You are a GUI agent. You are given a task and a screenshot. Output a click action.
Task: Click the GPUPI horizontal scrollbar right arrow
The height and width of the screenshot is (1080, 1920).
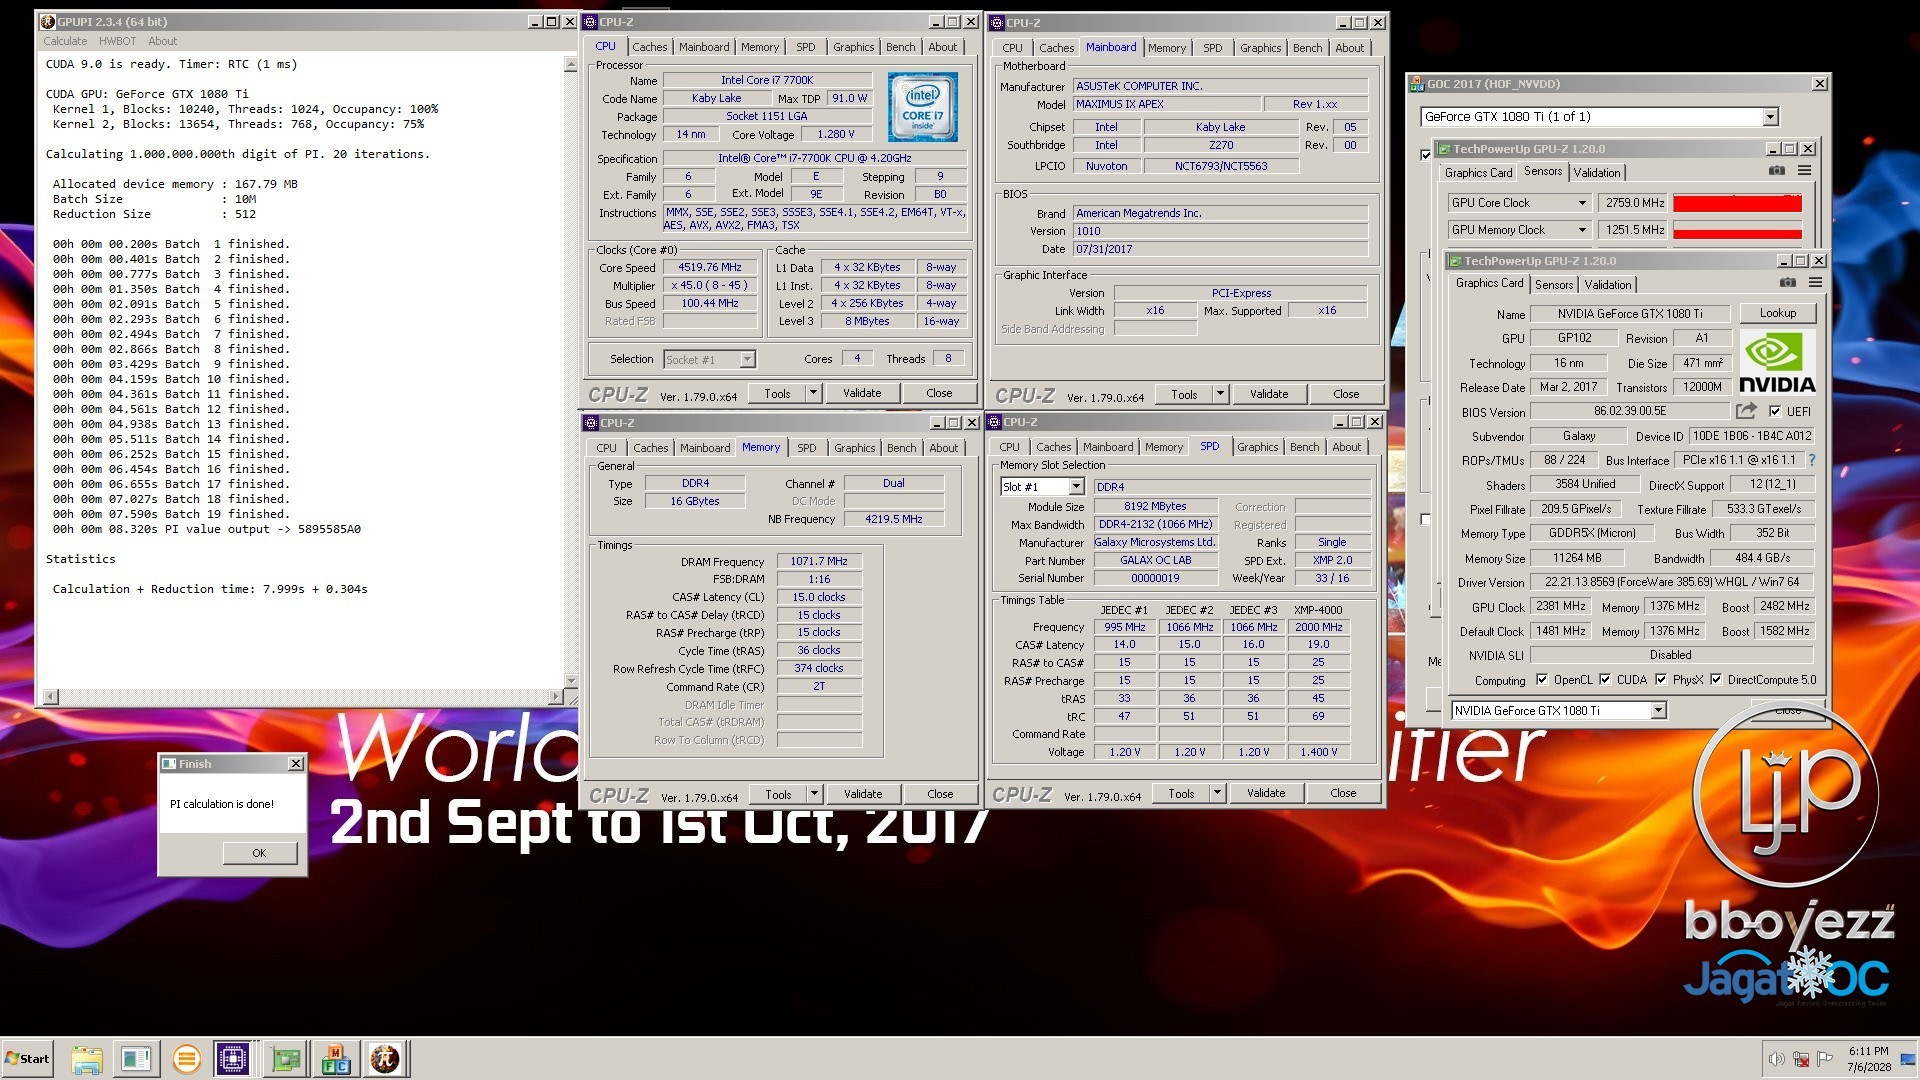(557, 696)
